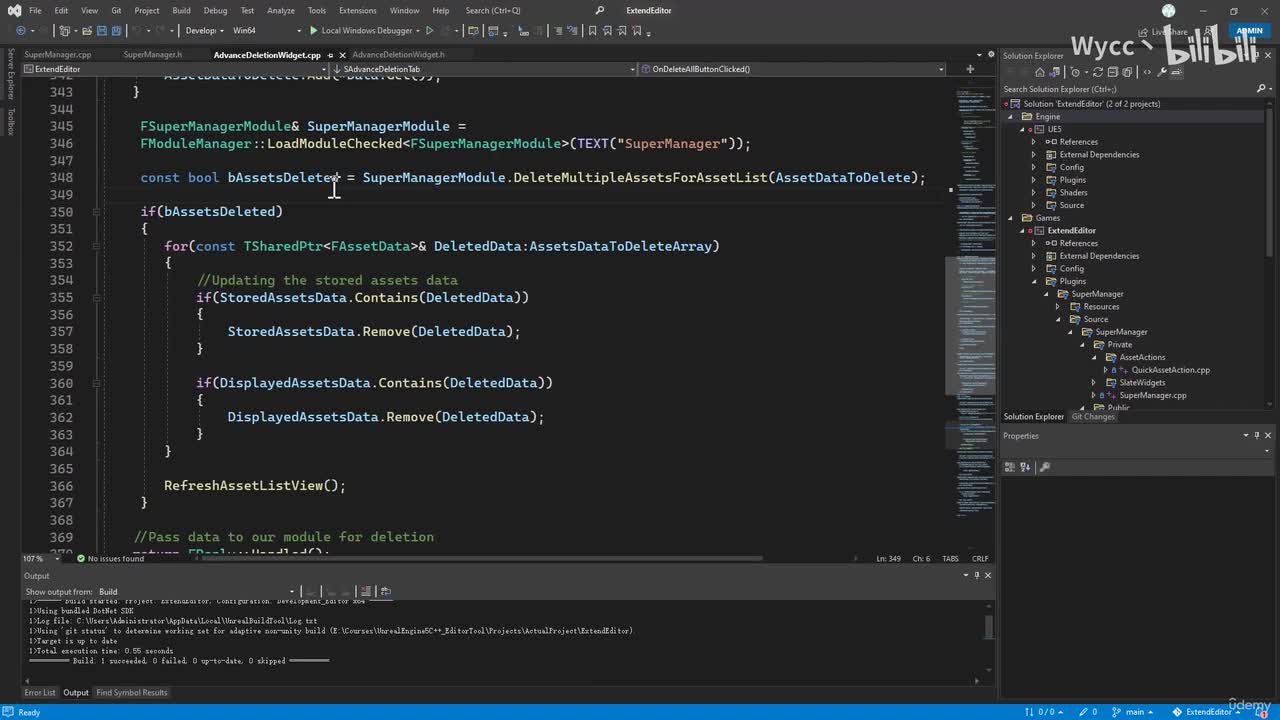Click the toggle bookmark icon in toolbar
This screenshot has width=1280, height=720.
pos(592,31)
